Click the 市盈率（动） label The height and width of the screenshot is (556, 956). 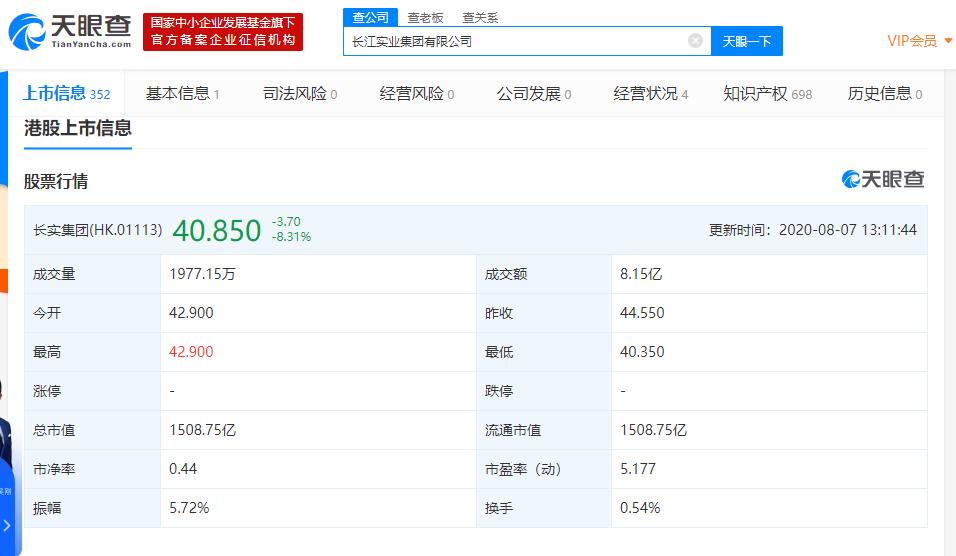click(x=523, y=469)
